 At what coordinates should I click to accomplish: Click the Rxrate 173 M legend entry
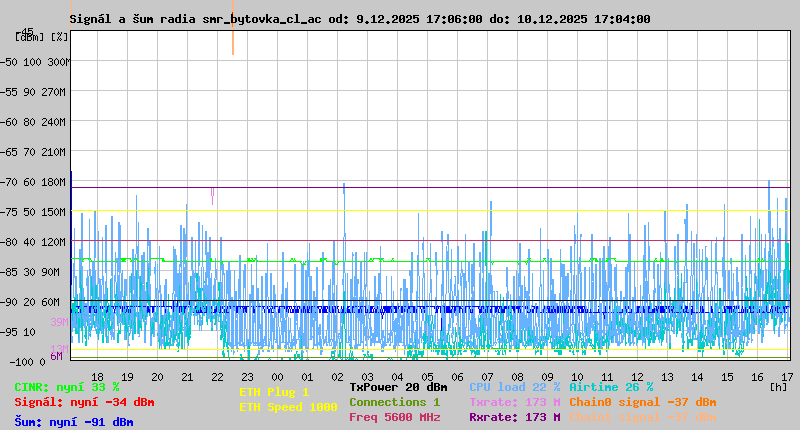click(x=514, y=417)
